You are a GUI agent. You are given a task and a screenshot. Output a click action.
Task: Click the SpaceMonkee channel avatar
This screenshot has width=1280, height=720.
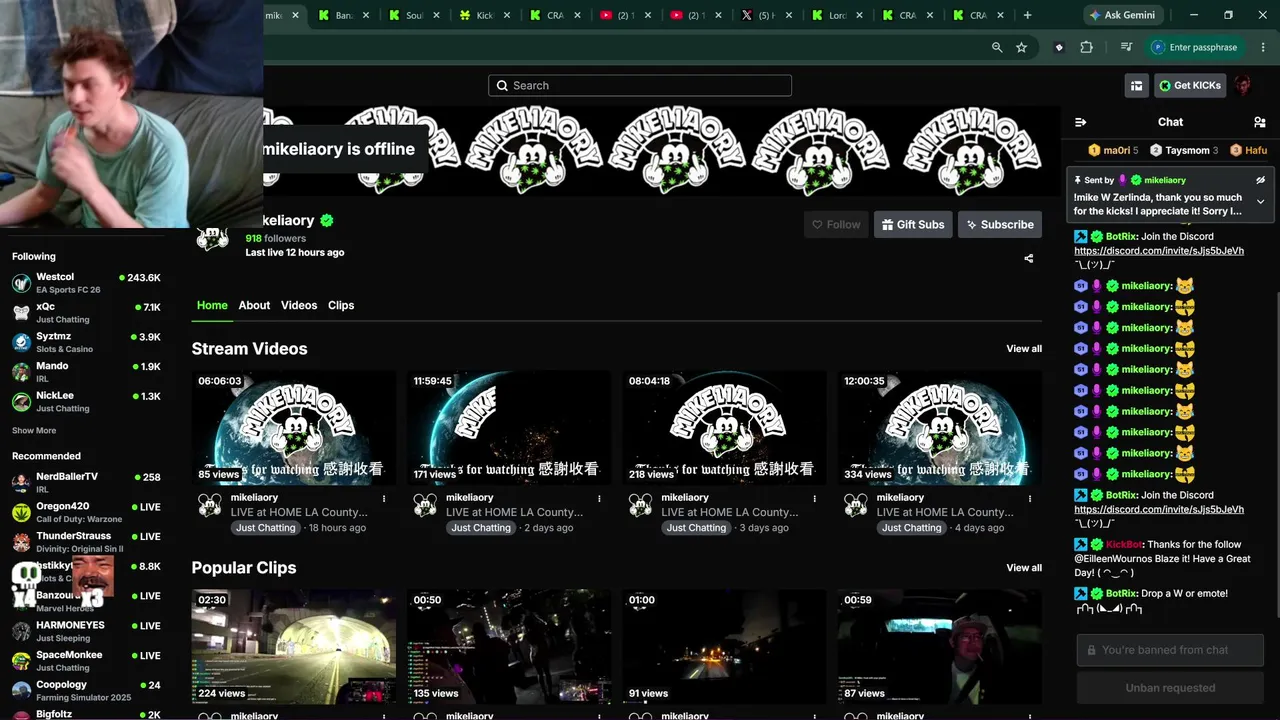(x=21, y=661)
